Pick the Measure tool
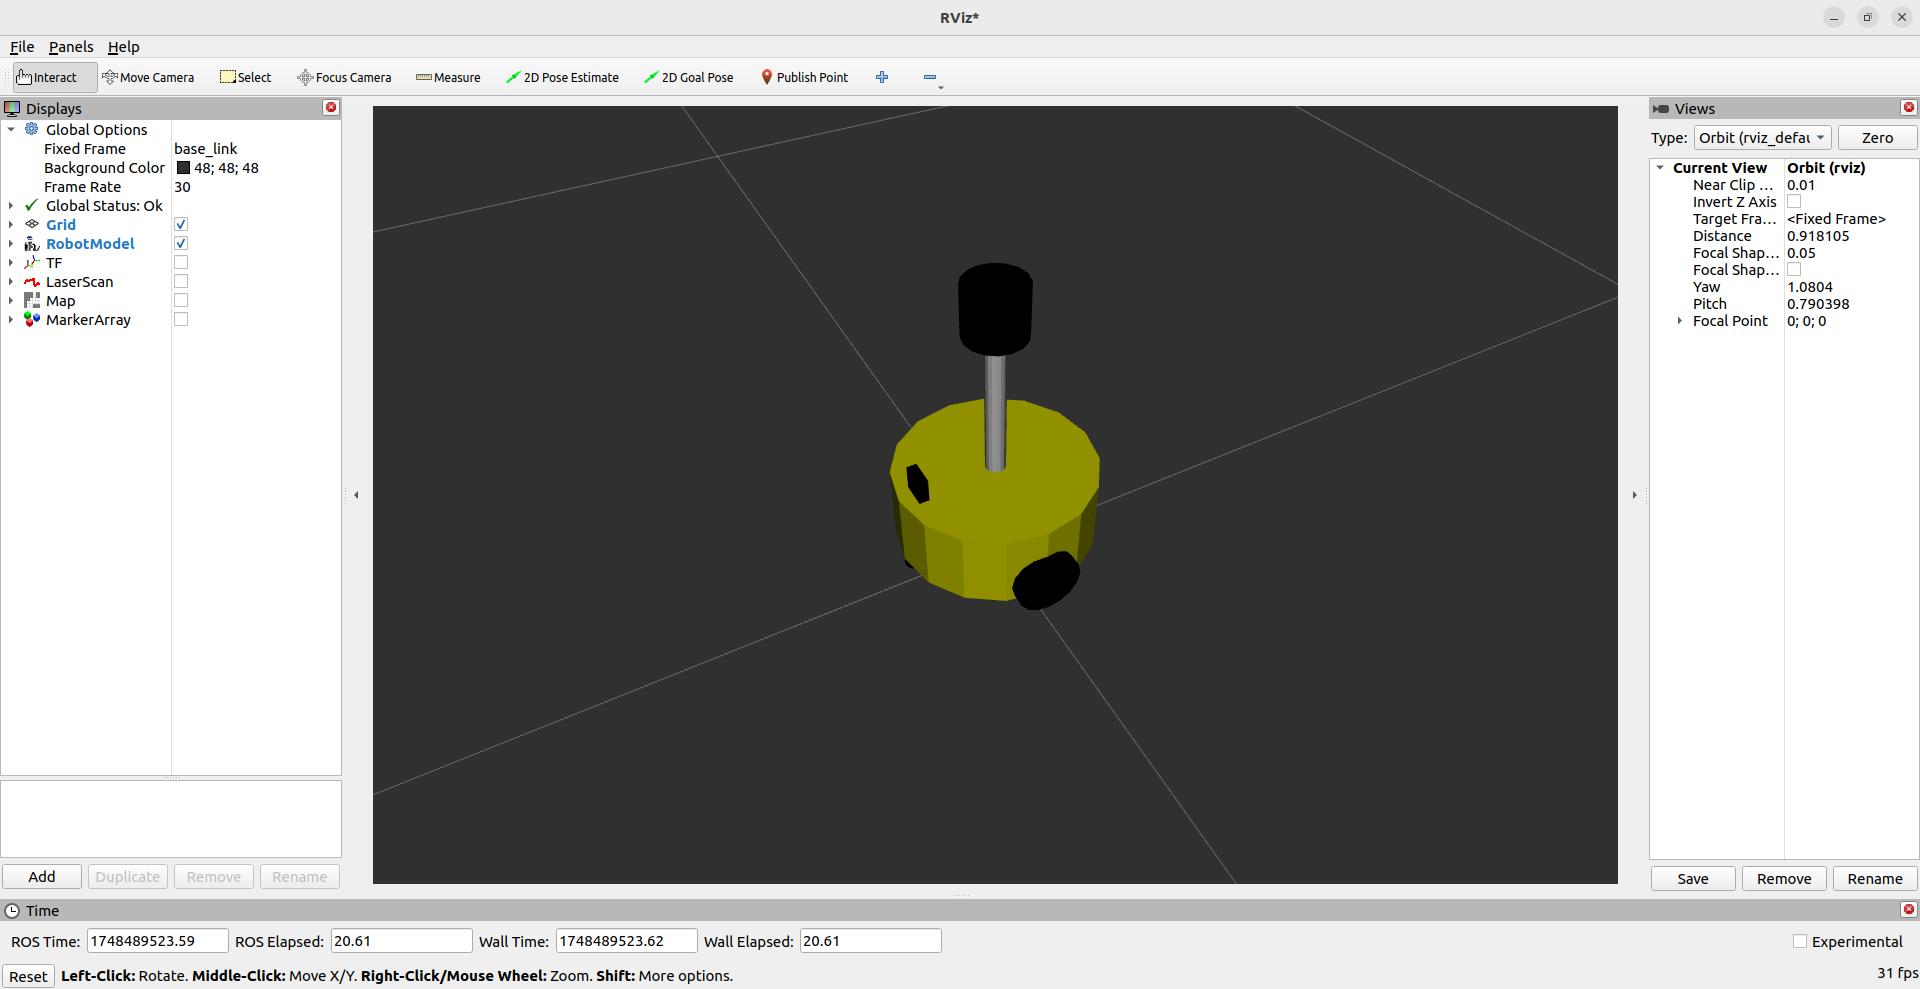Image resolution: width=1920 pixels, height=989 pixels. coord(448,77)
